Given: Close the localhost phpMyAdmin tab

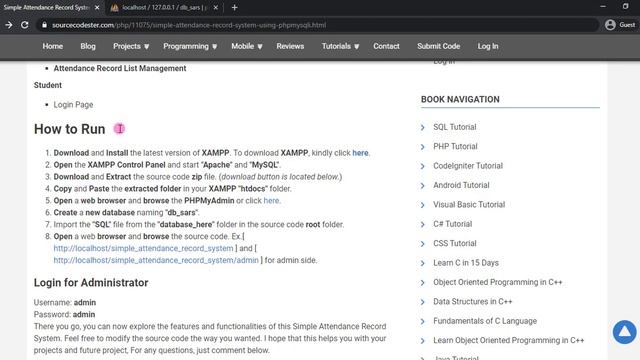Looking at the screenshot, I should pos(216,7).
